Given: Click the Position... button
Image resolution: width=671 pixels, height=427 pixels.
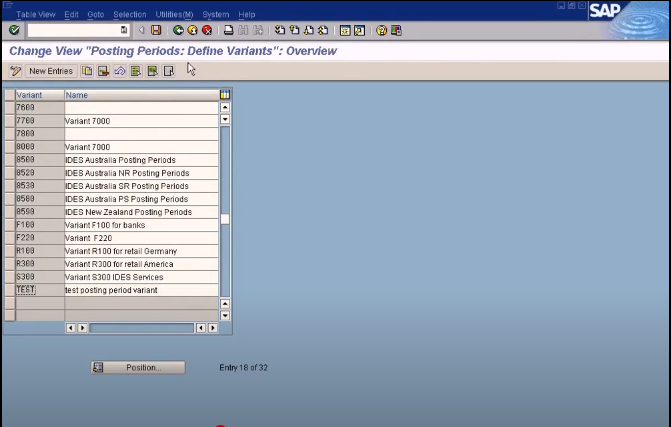Looking at the screenshot, I should point(138,368).
